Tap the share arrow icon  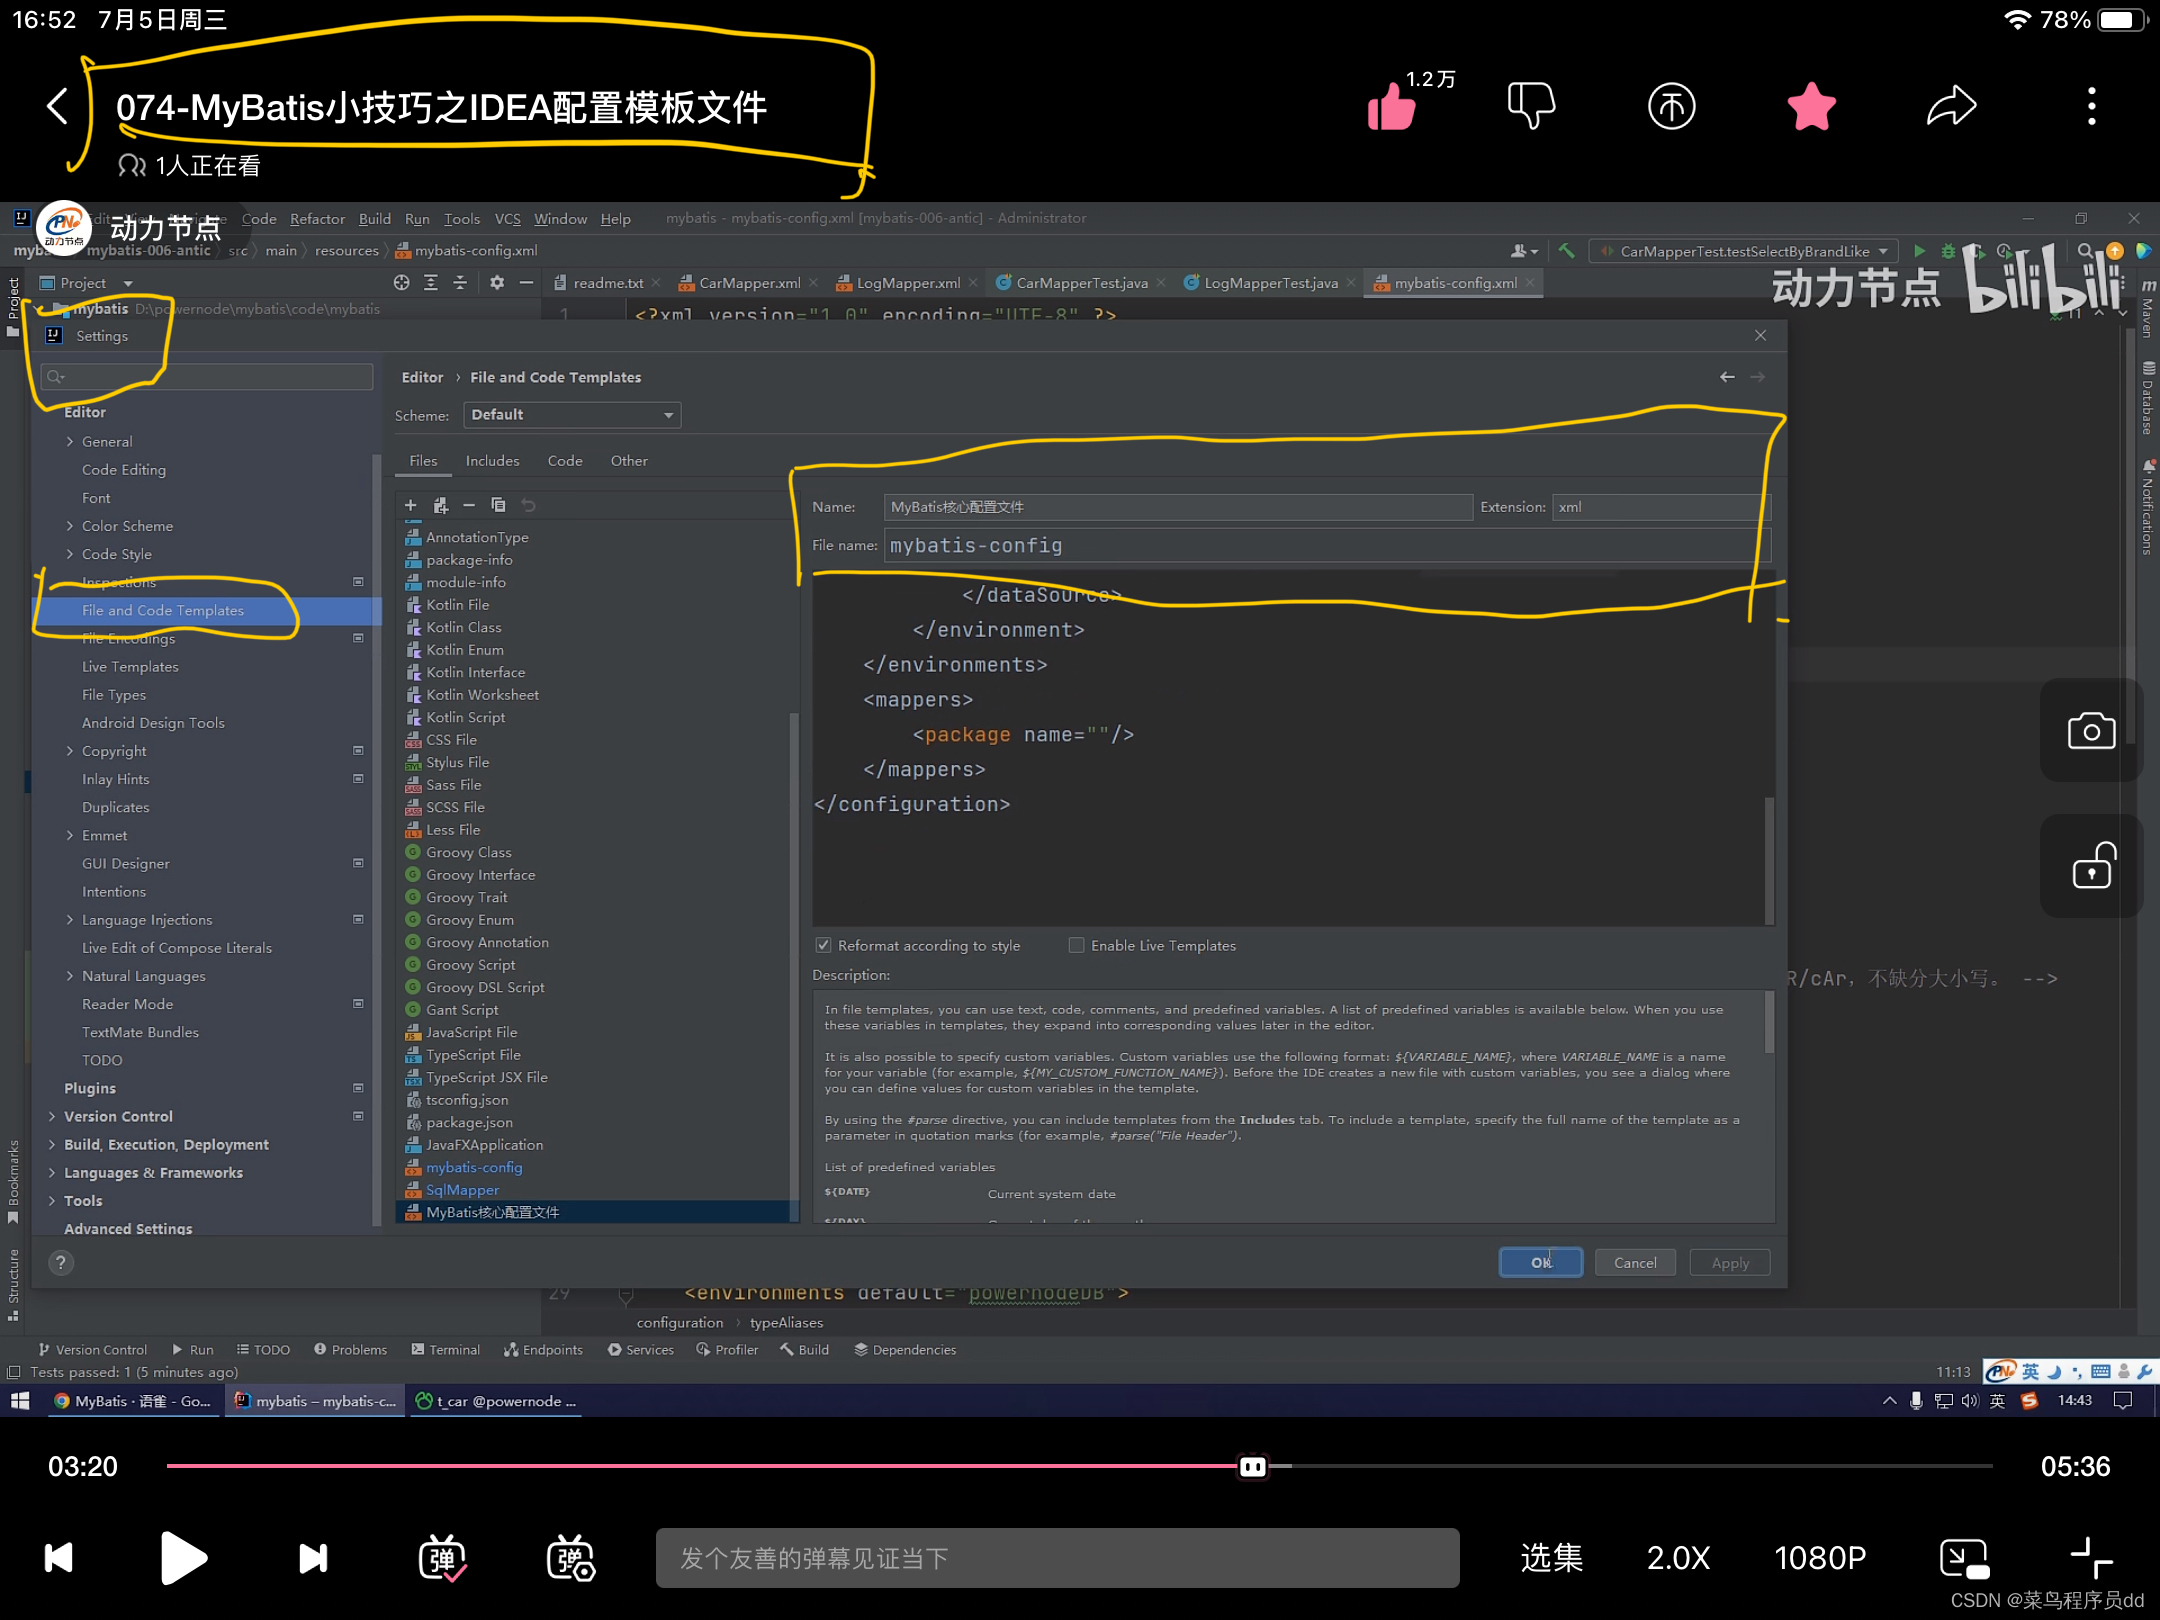(1951, 107)
